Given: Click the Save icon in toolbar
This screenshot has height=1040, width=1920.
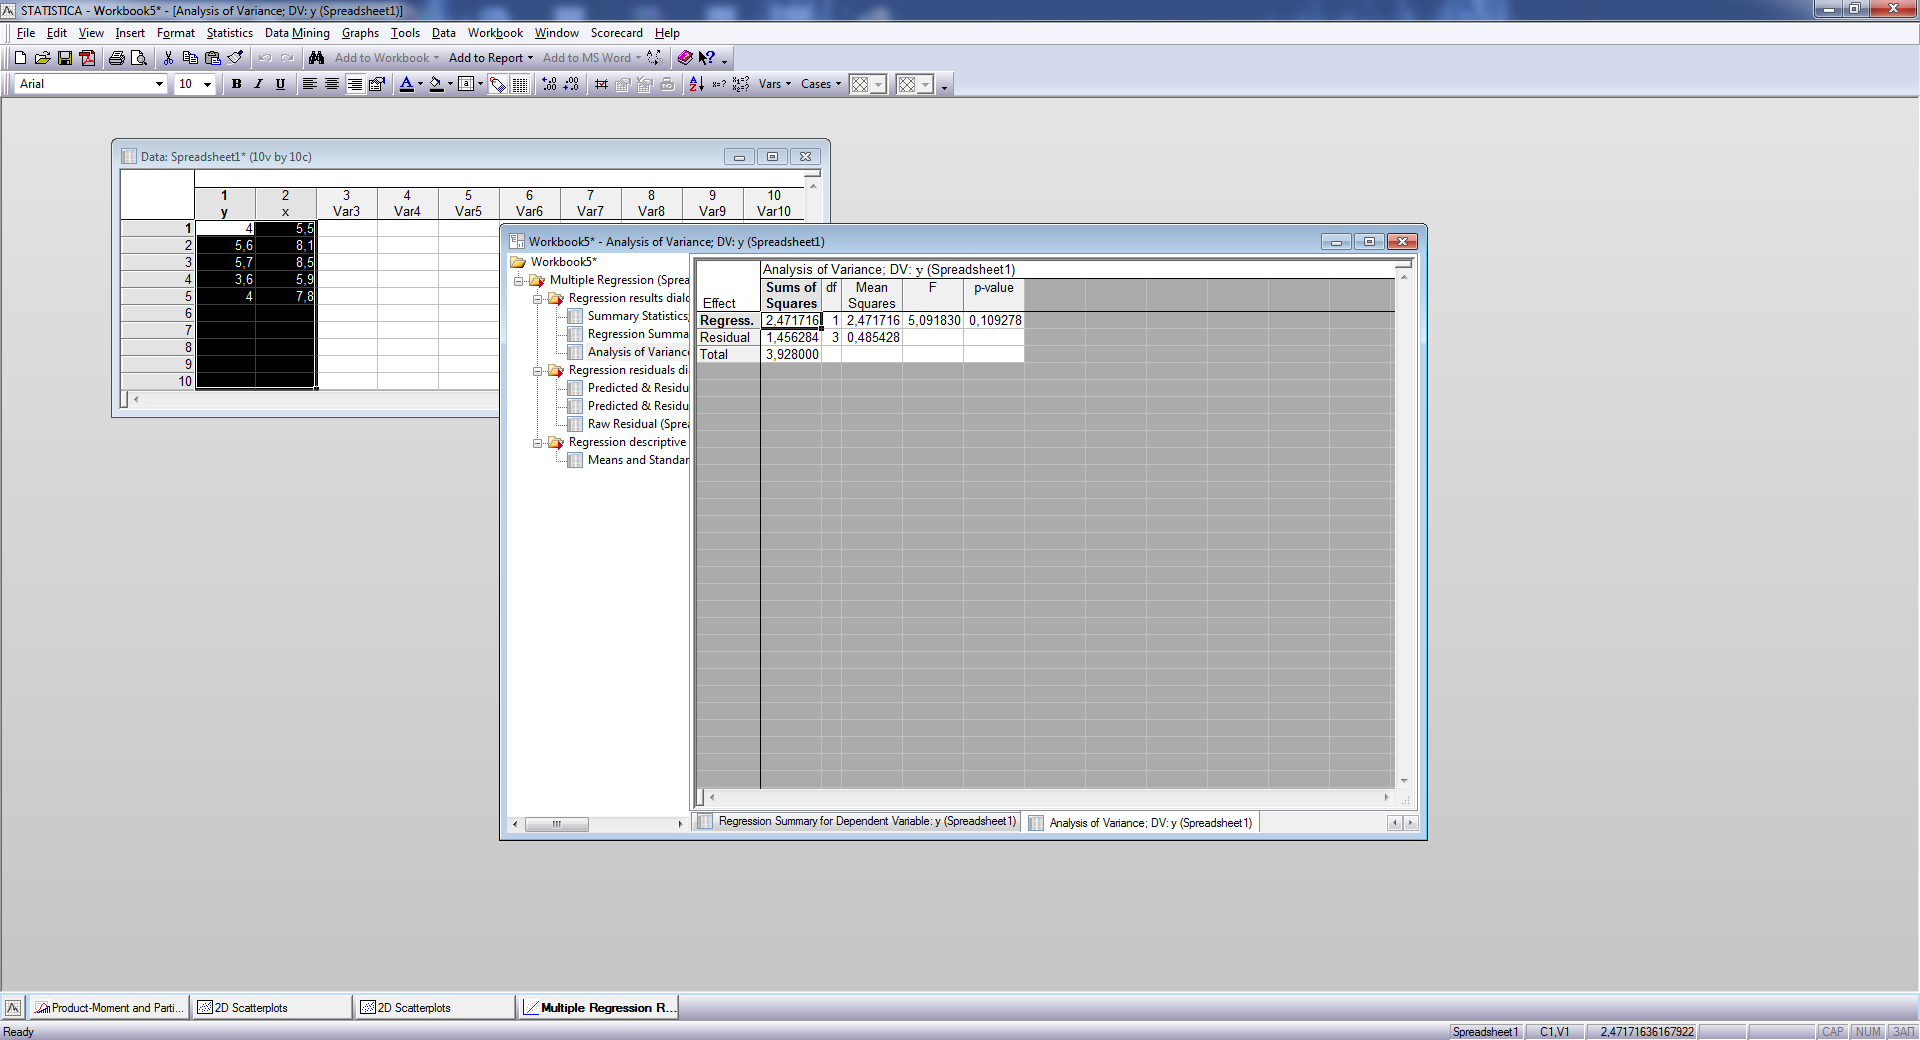Looking at the screenshot, I should coord(65,58).
